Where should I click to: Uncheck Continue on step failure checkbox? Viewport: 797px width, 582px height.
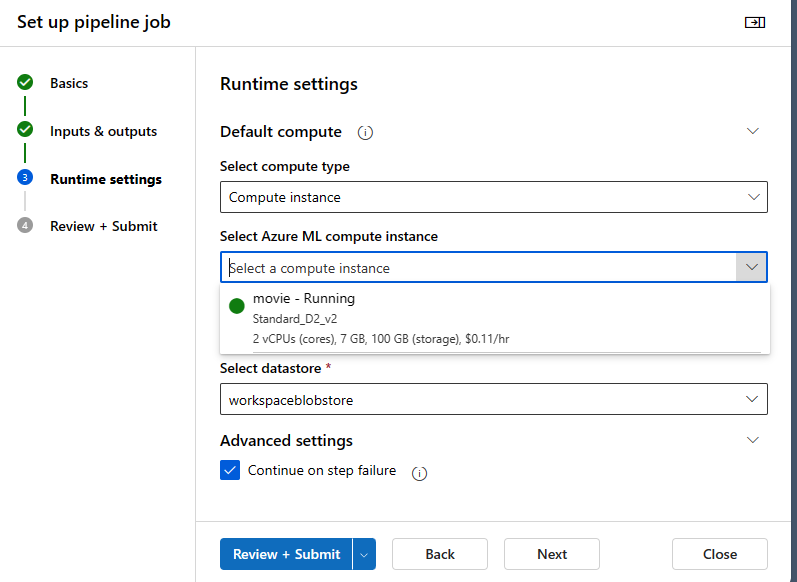(231, 470)
